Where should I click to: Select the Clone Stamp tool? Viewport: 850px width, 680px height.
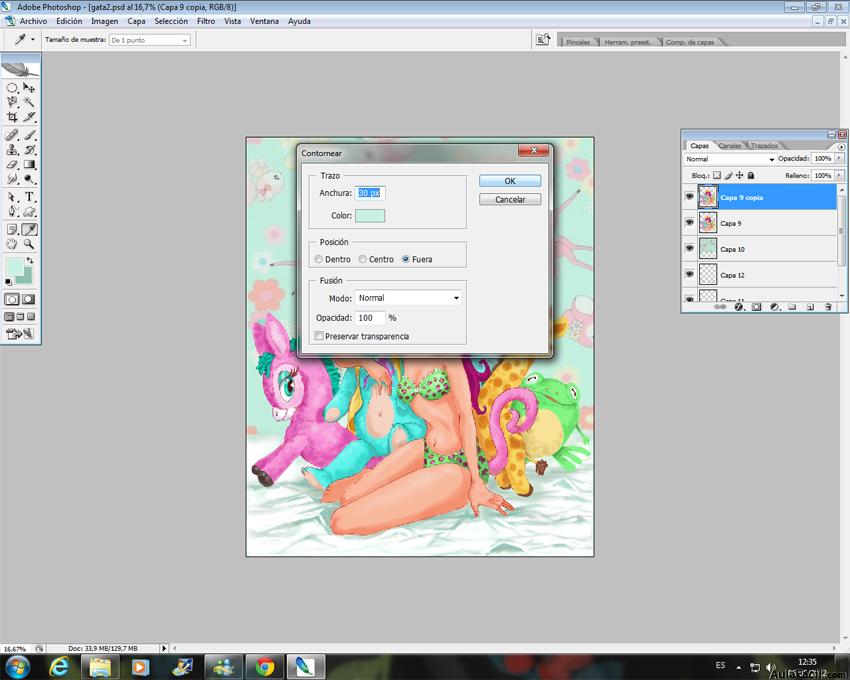(12, 150)
